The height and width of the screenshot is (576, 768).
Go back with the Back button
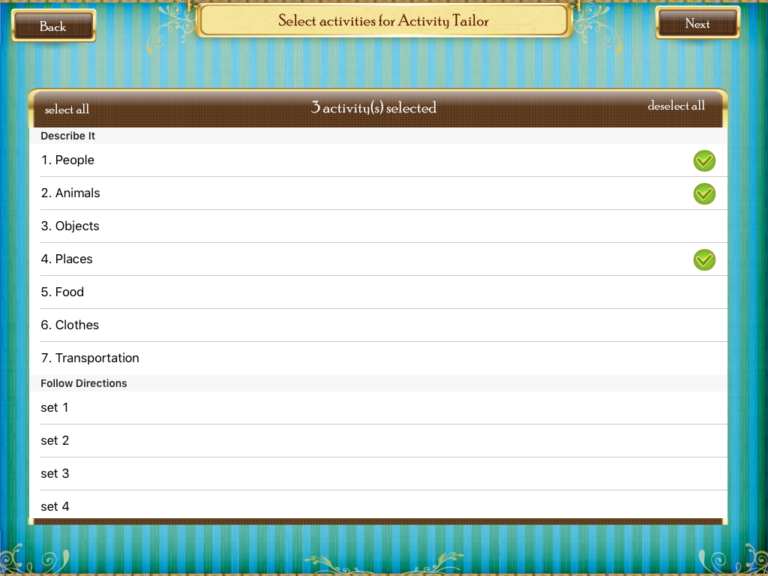[53, 25]
